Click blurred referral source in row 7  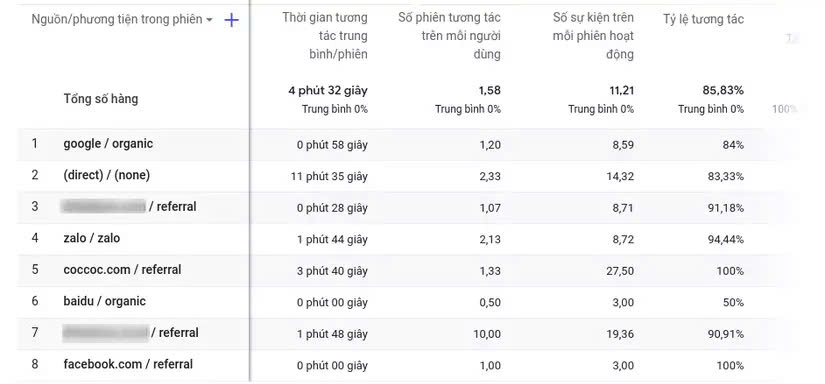pos(105,332)
